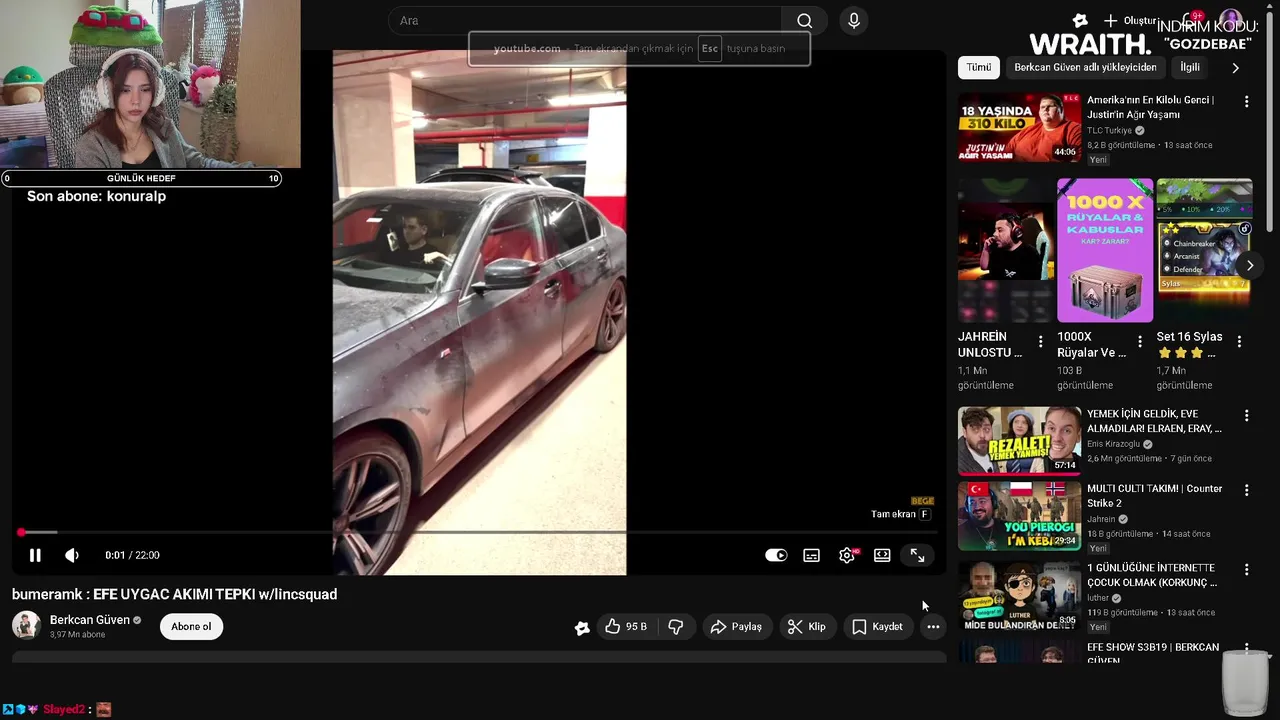Open TLC Türkiye channel name
Viewport: 1280px width, 720px height.
tap(1109, 130)
